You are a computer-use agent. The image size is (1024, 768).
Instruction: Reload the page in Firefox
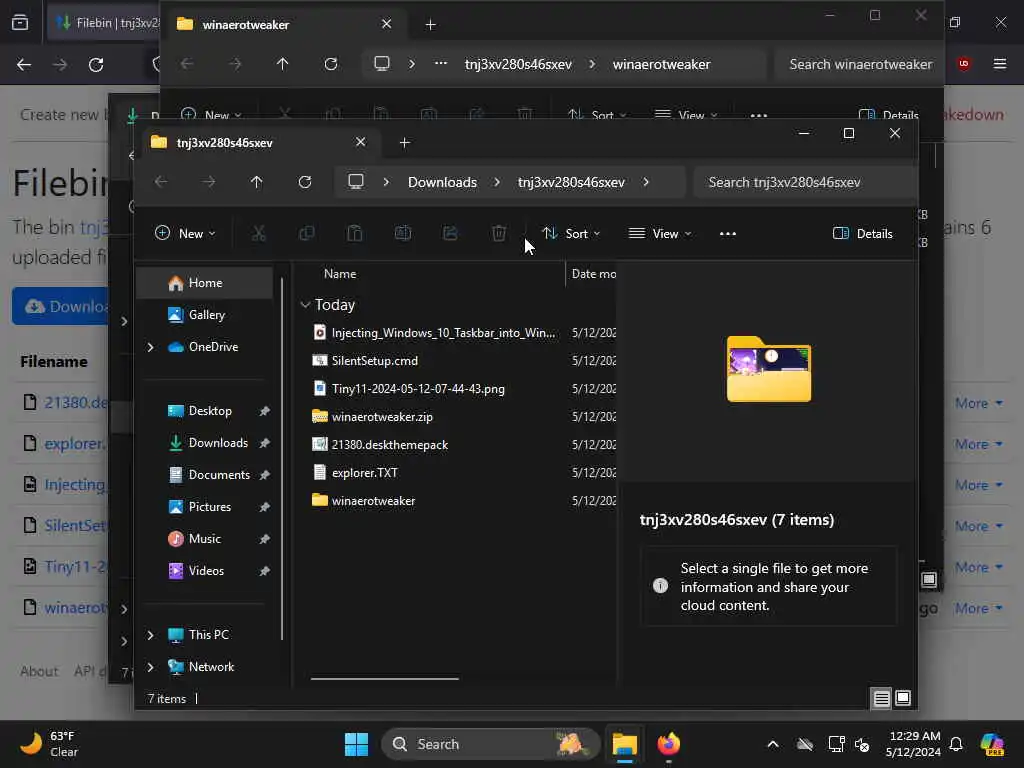pyautogui.click(x=96, y=65)
